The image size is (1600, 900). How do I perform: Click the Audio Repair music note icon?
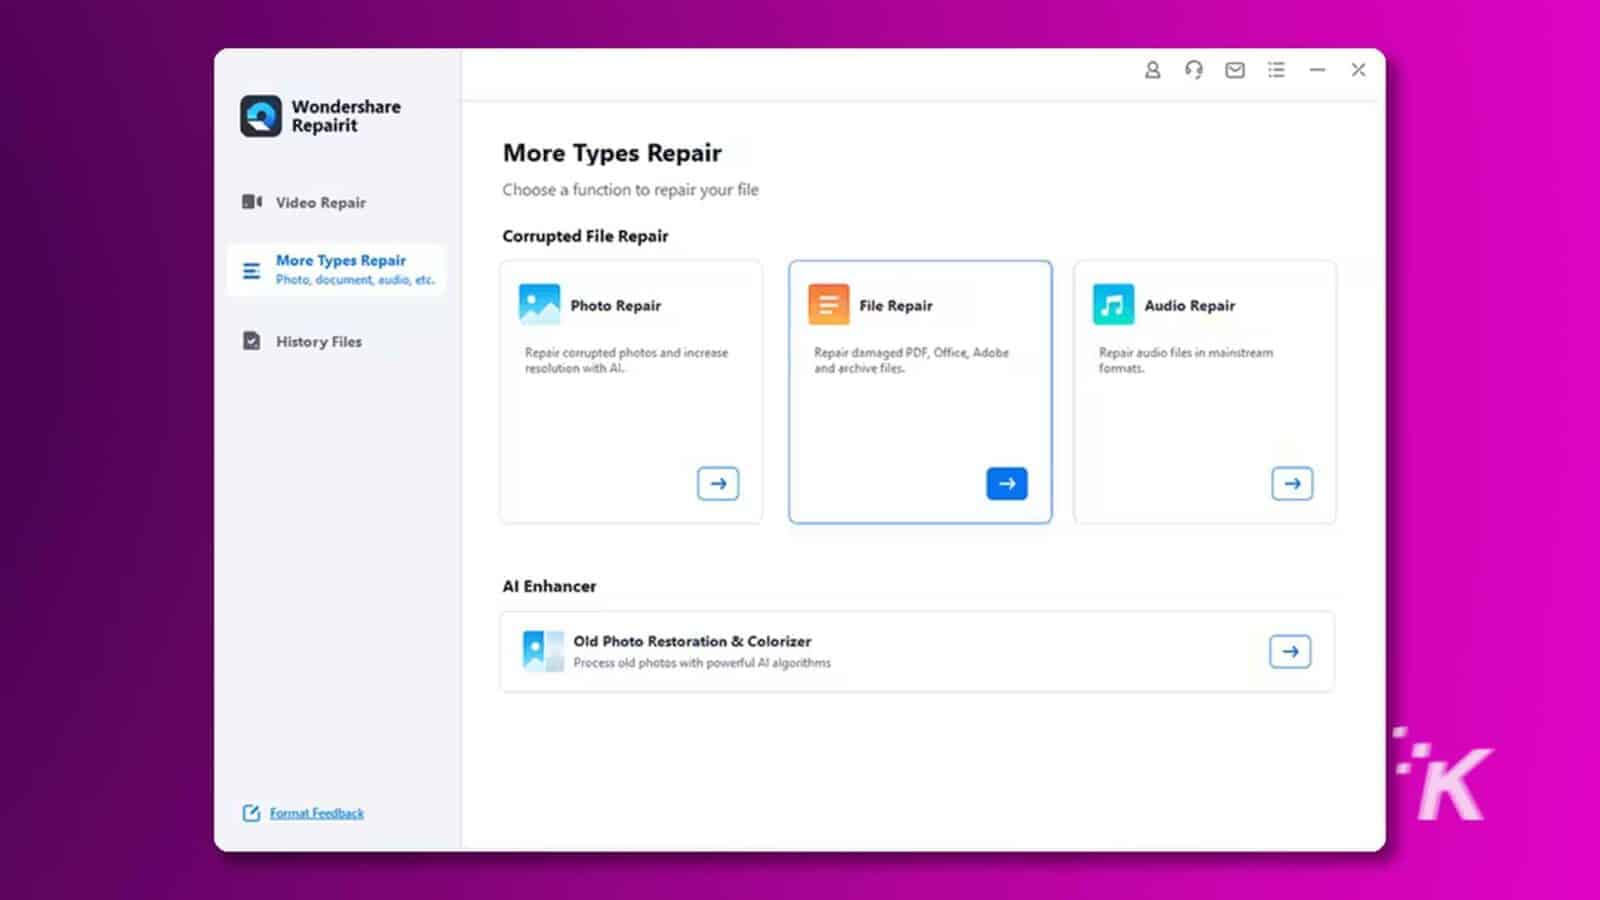[1113, 305]
